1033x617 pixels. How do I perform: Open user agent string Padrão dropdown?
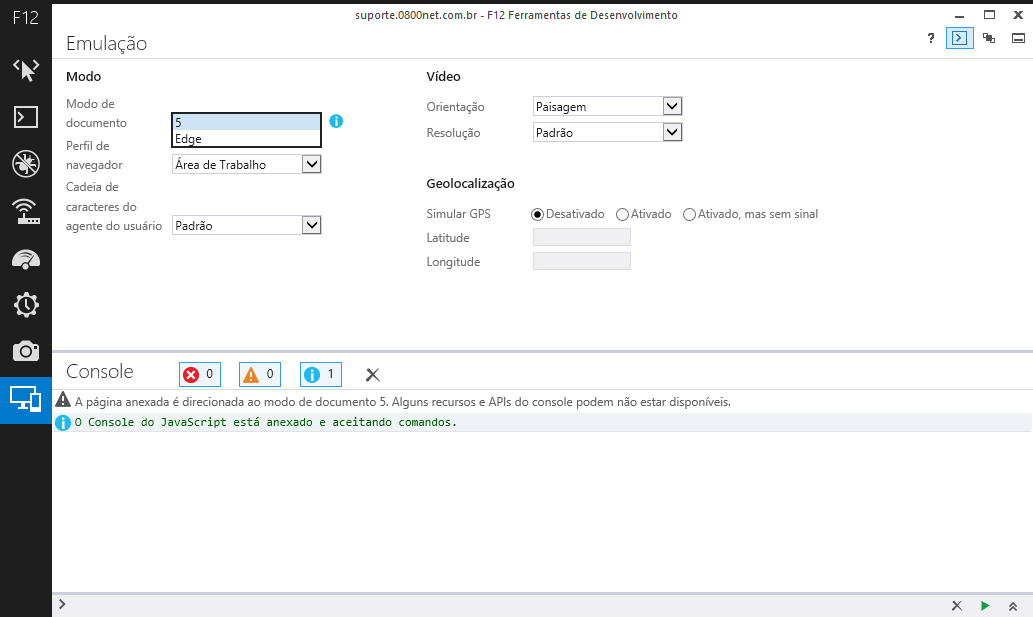click(x=246, y=225)
